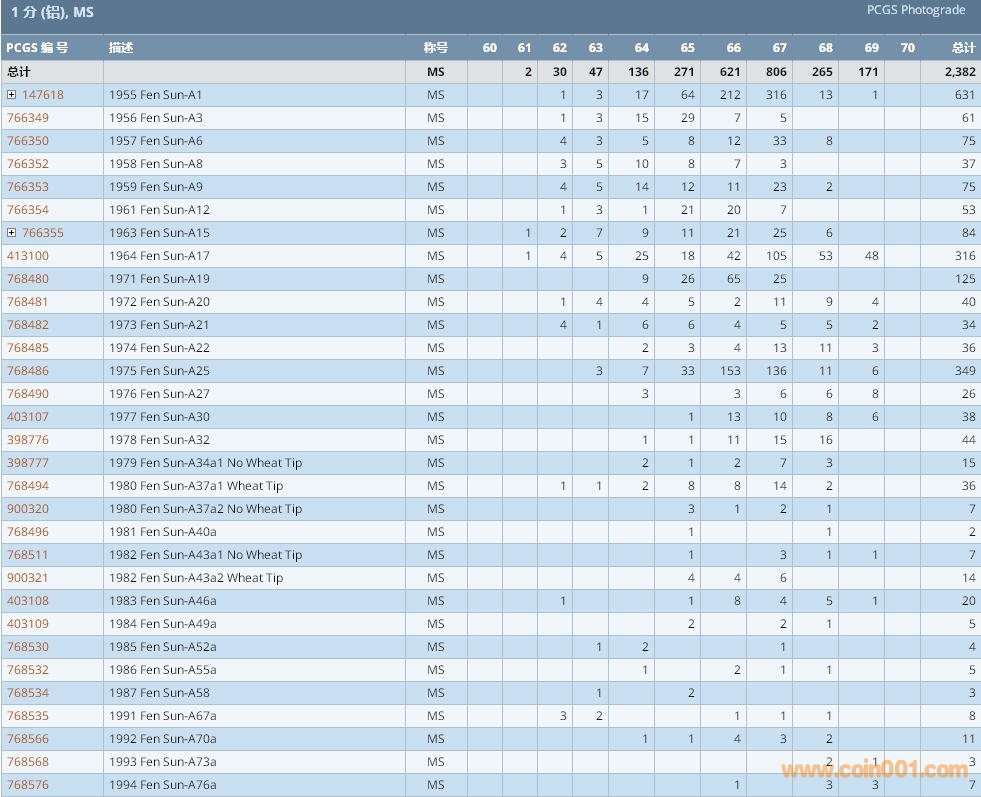Click PCGS number 403108 link

pyautogui.click(x=28, y=601)
